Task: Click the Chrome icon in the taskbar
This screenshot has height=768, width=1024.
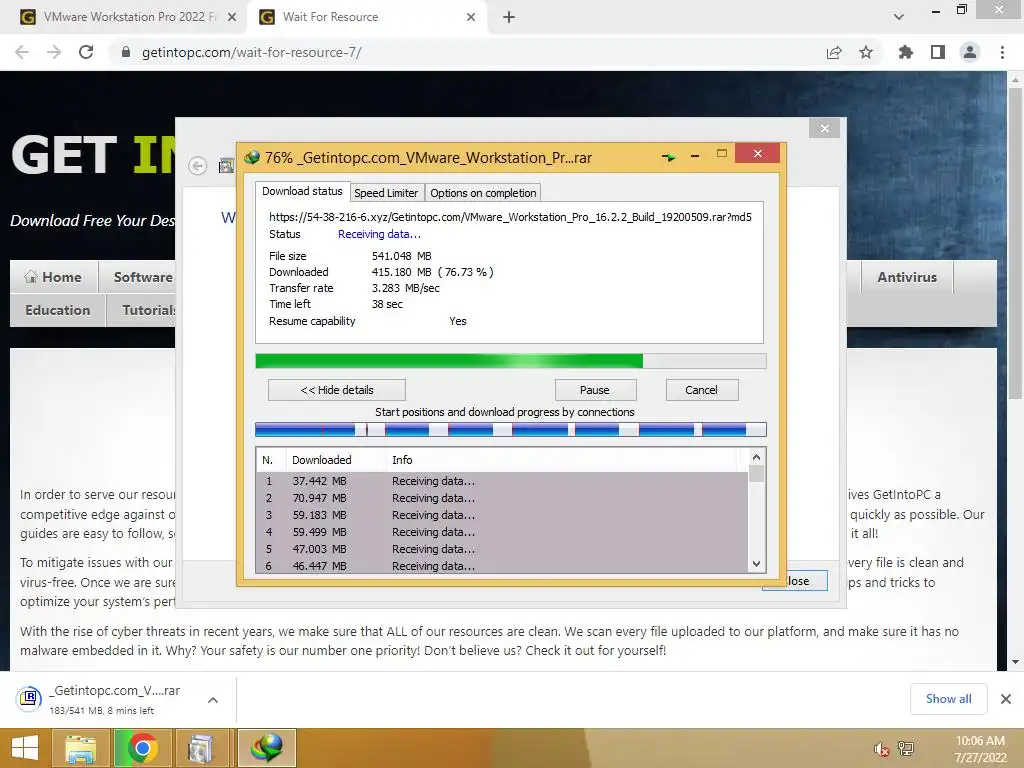Action: click(142, 748)
